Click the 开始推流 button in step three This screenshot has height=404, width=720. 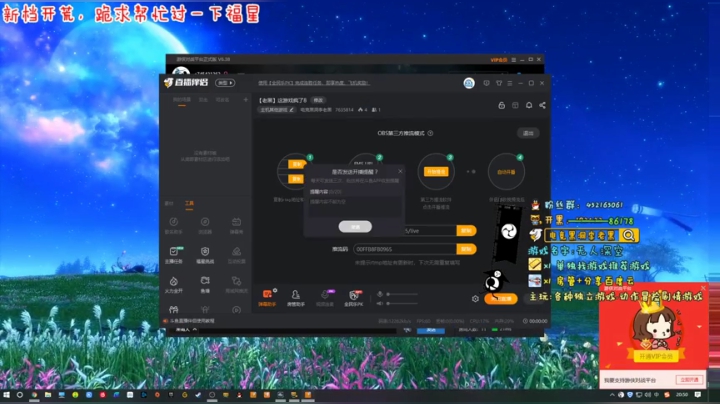(436, 172)
